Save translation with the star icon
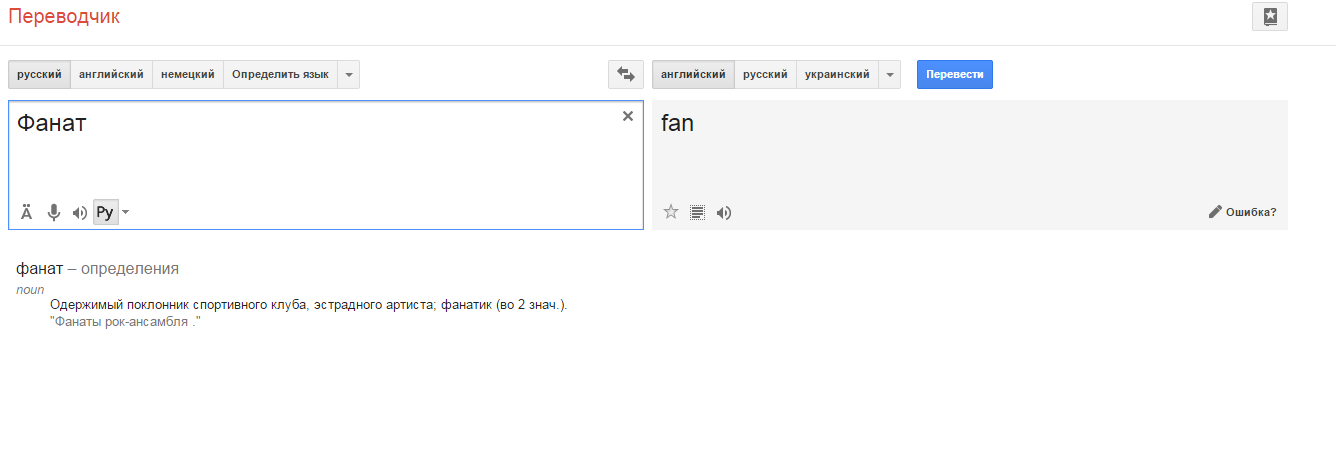1336x466 pixels. [671, 212]
